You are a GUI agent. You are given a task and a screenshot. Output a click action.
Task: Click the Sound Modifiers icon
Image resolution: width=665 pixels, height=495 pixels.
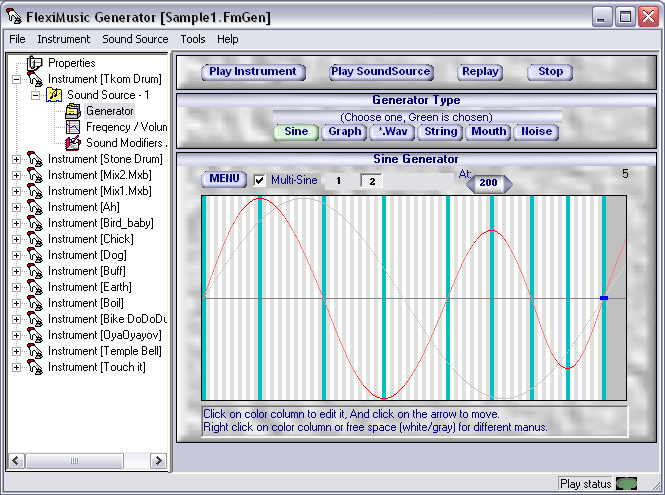pos(73,143)
